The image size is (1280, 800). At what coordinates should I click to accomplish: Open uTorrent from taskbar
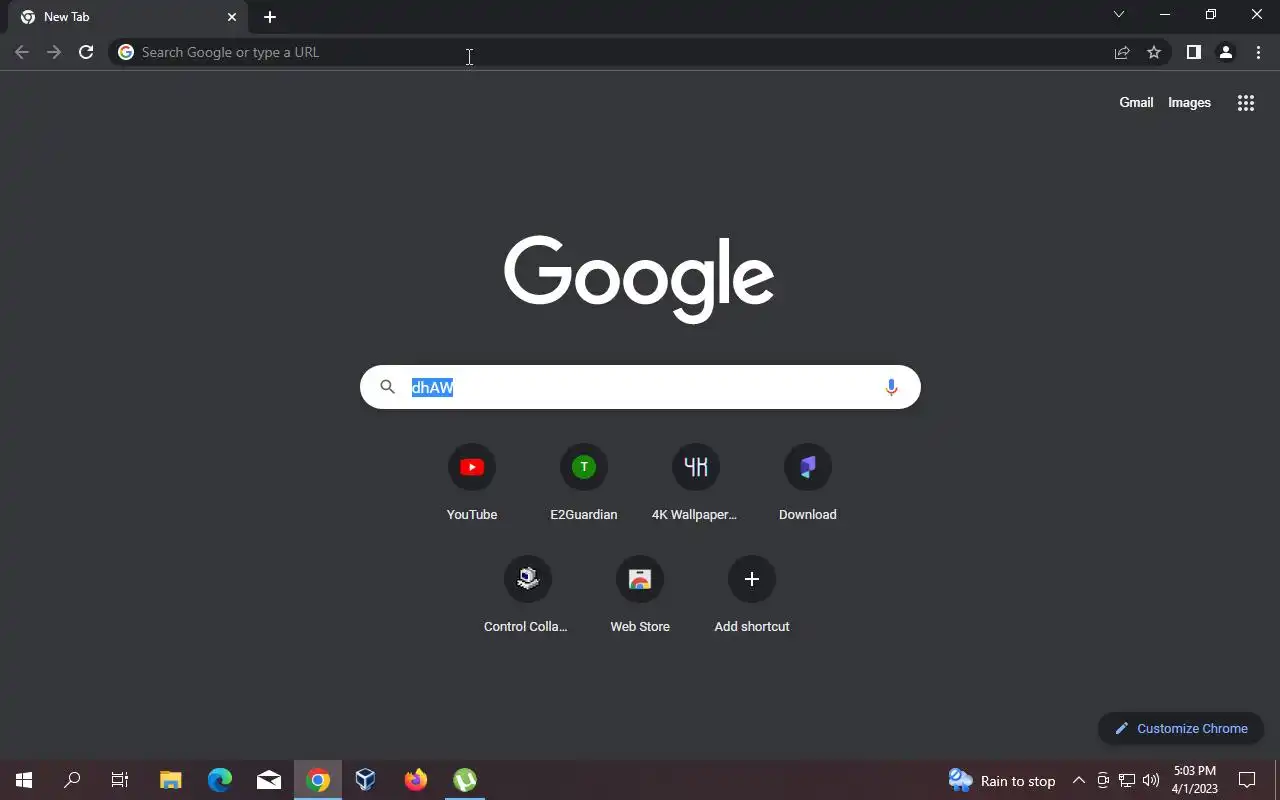coord(465,780)
